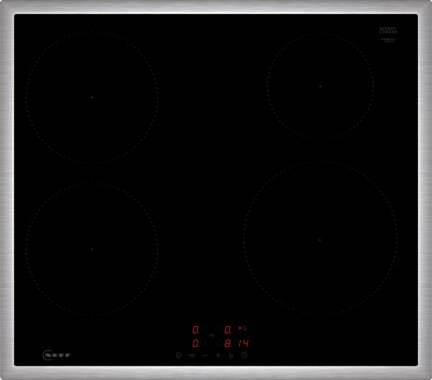Tap the NEFF brand logo
432x380 pixels.
(57, 355)
